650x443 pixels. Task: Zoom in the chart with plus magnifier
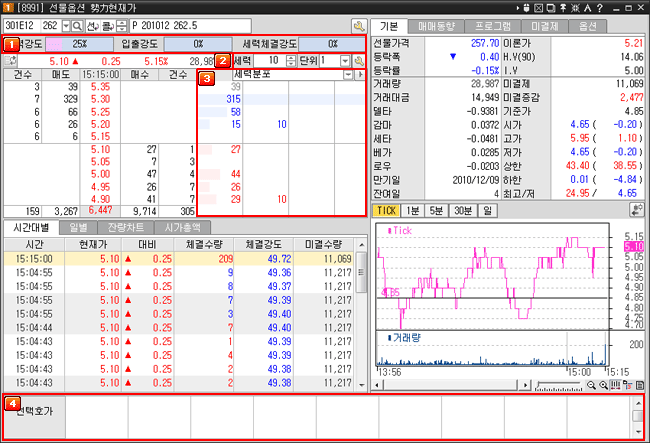click(604, 385)
